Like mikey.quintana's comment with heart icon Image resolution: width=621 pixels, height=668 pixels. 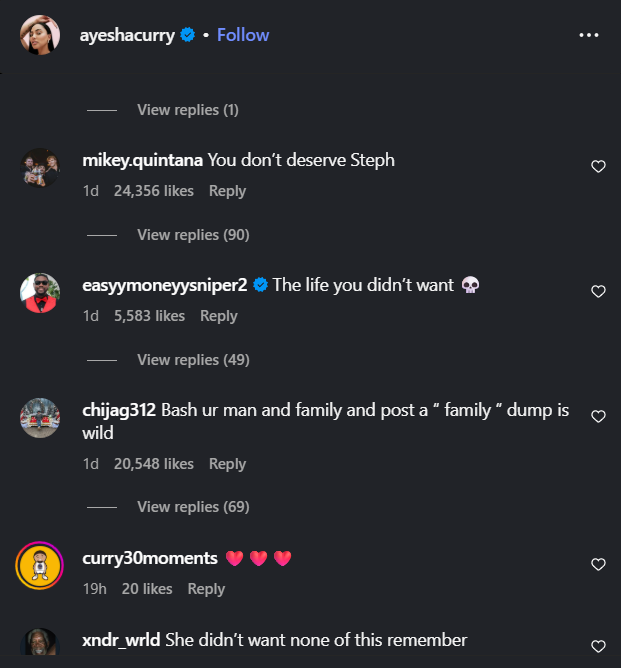tap(598, 167)
